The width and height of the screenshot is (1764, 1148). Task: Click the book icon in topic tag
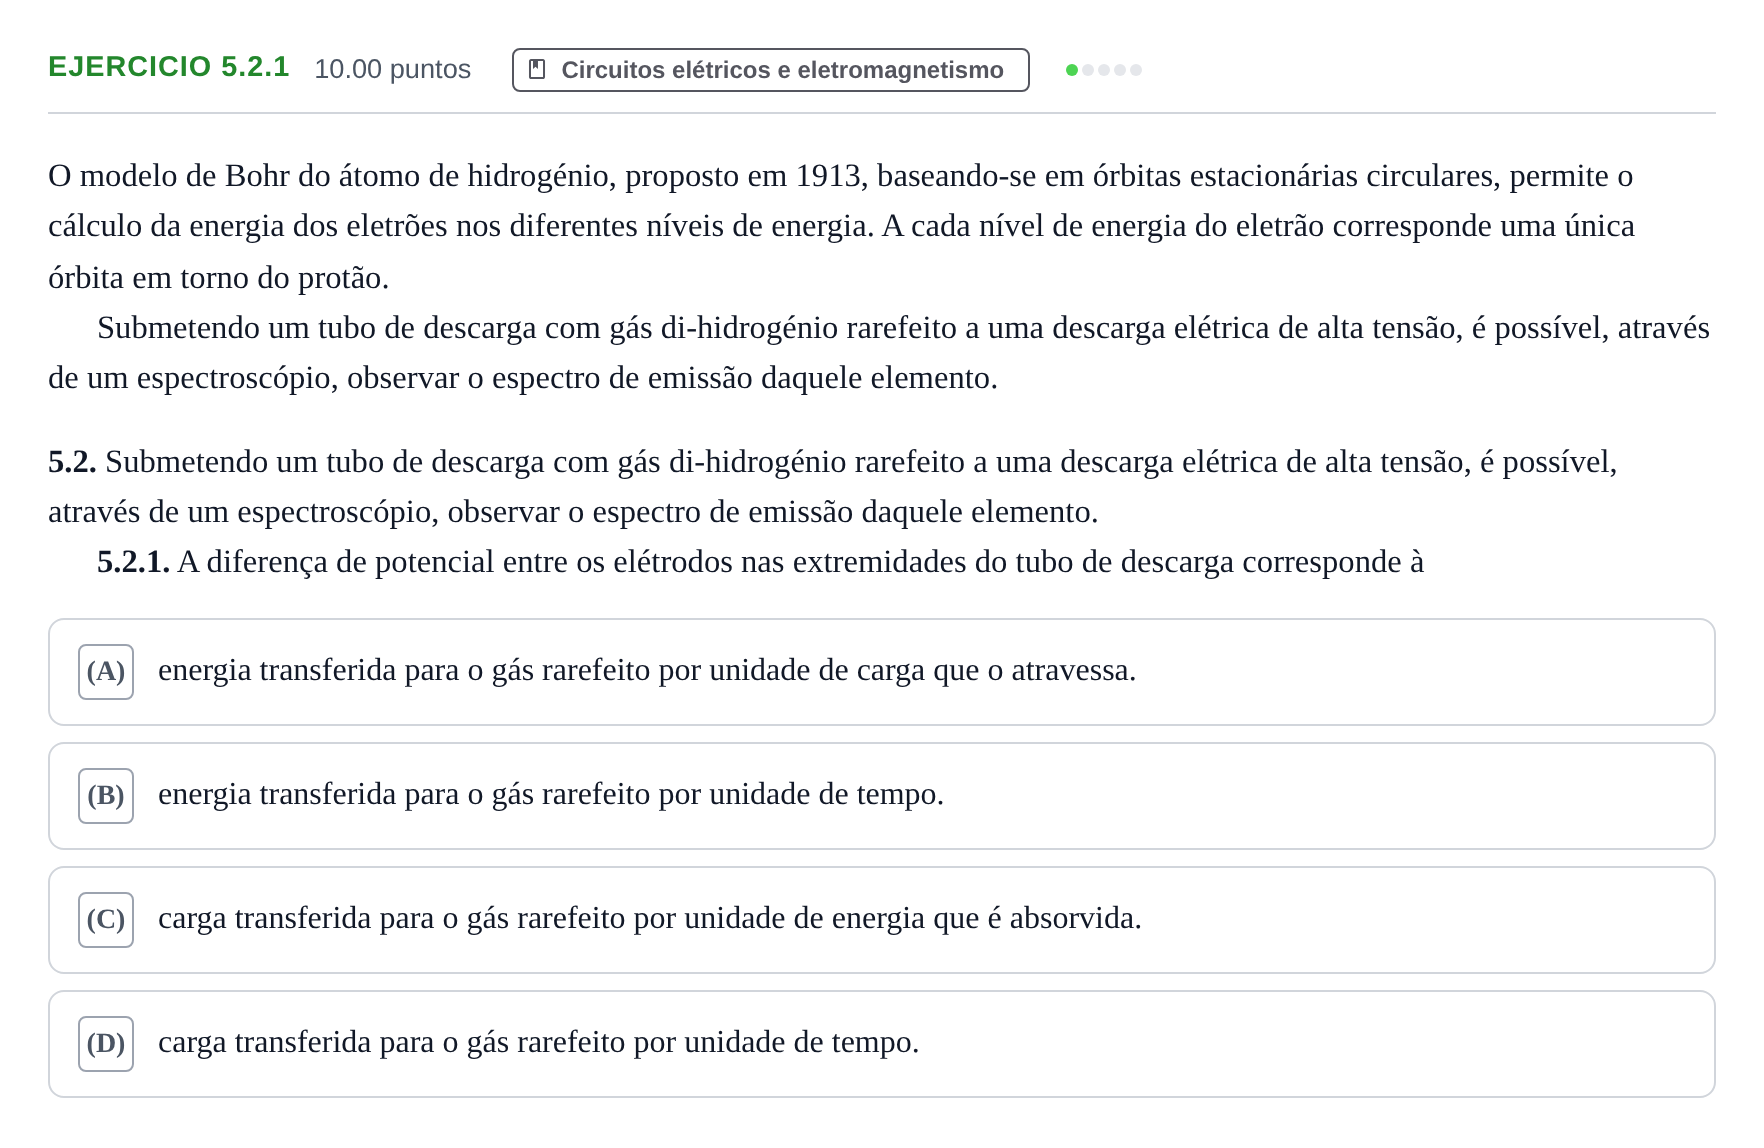point(537,70)
